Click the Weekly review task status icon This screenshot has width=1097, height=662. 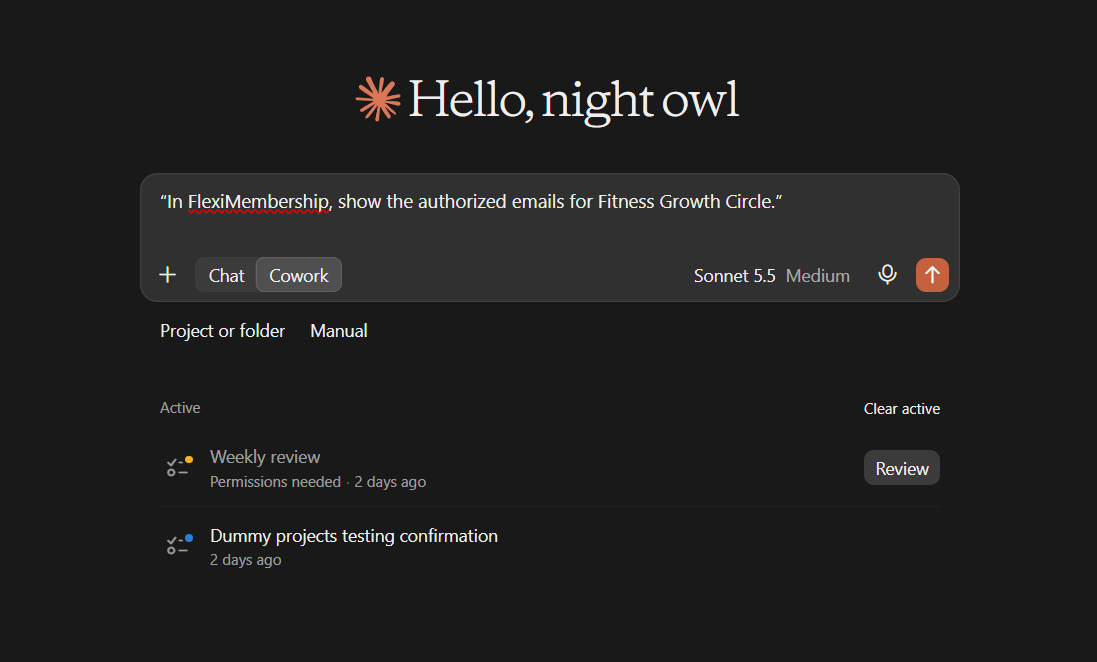coord(179,466)
